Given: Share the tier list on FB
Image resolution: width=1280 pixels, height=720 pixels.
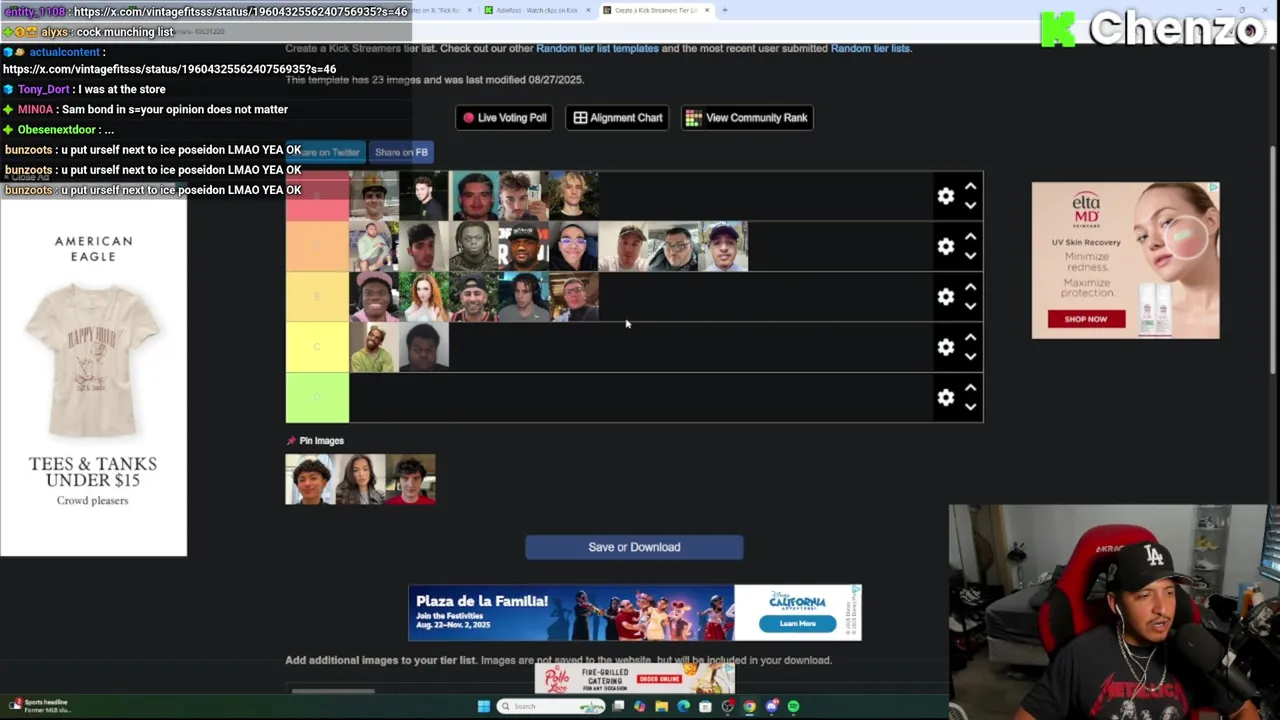Looking at the screenshot, I should click(401, 152).
